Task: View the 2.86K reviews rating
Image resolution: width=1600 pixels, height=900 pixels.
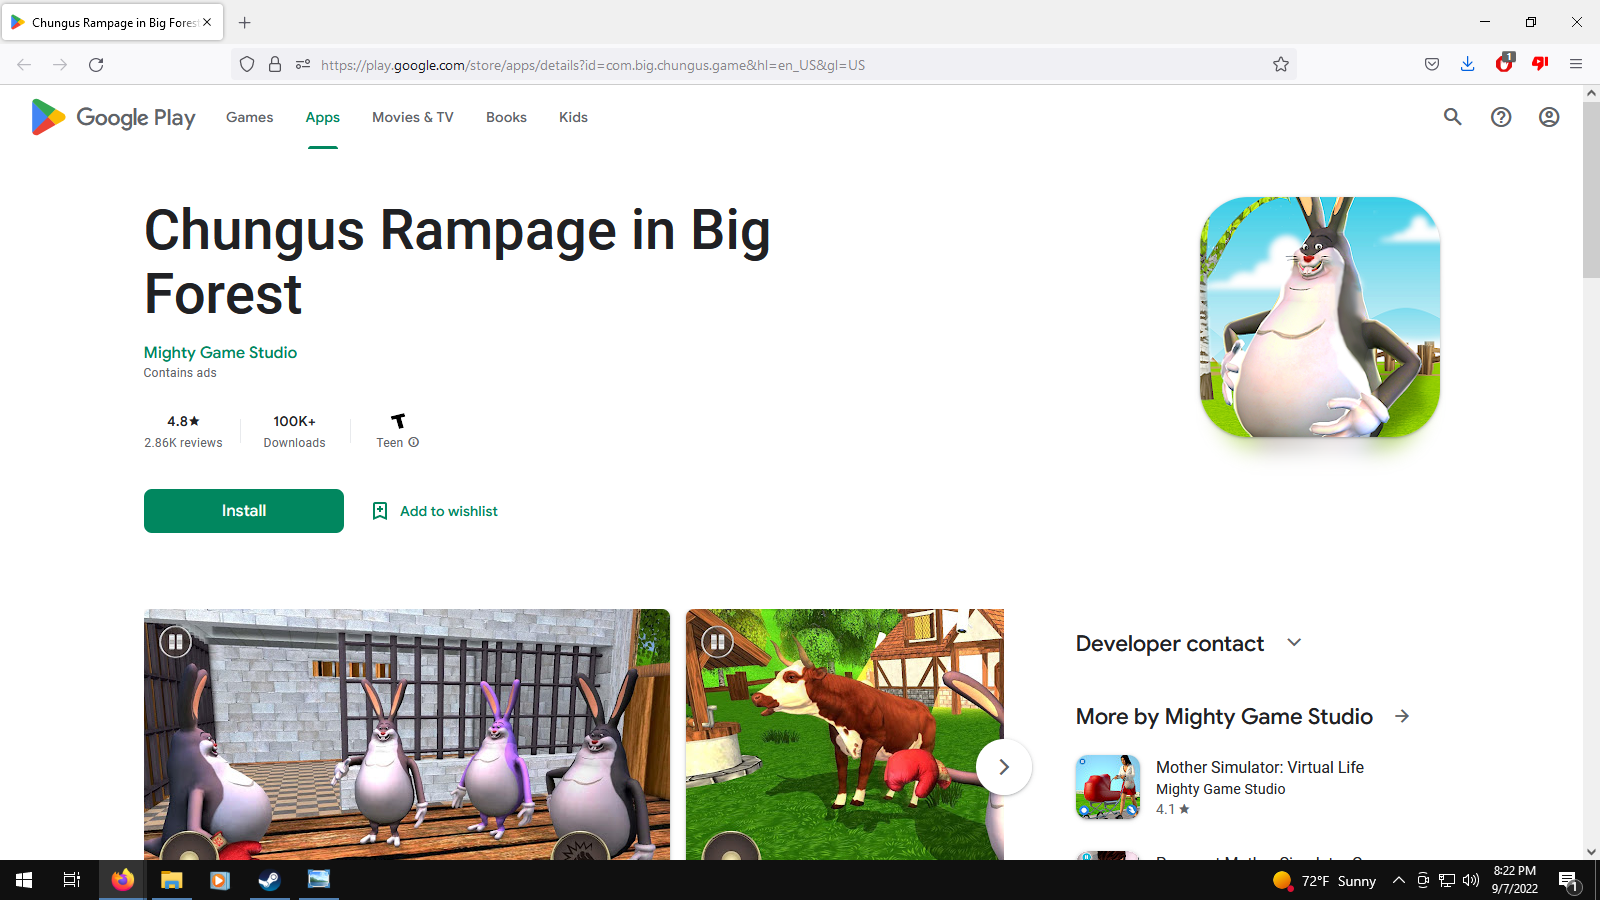Action: click(183, 432)
